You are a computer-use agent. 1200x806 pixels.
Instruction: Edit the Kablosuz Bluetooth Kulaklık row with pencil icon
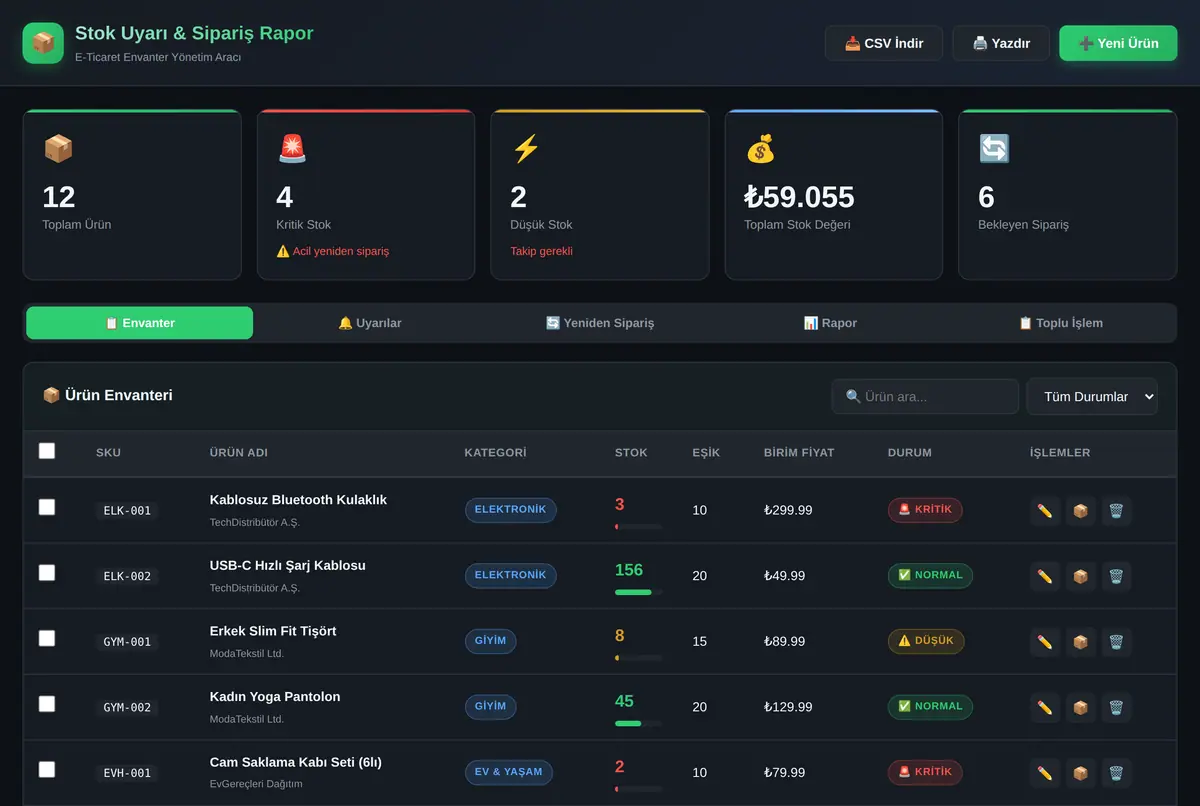pyautogui.click(x=1045, y=511)
